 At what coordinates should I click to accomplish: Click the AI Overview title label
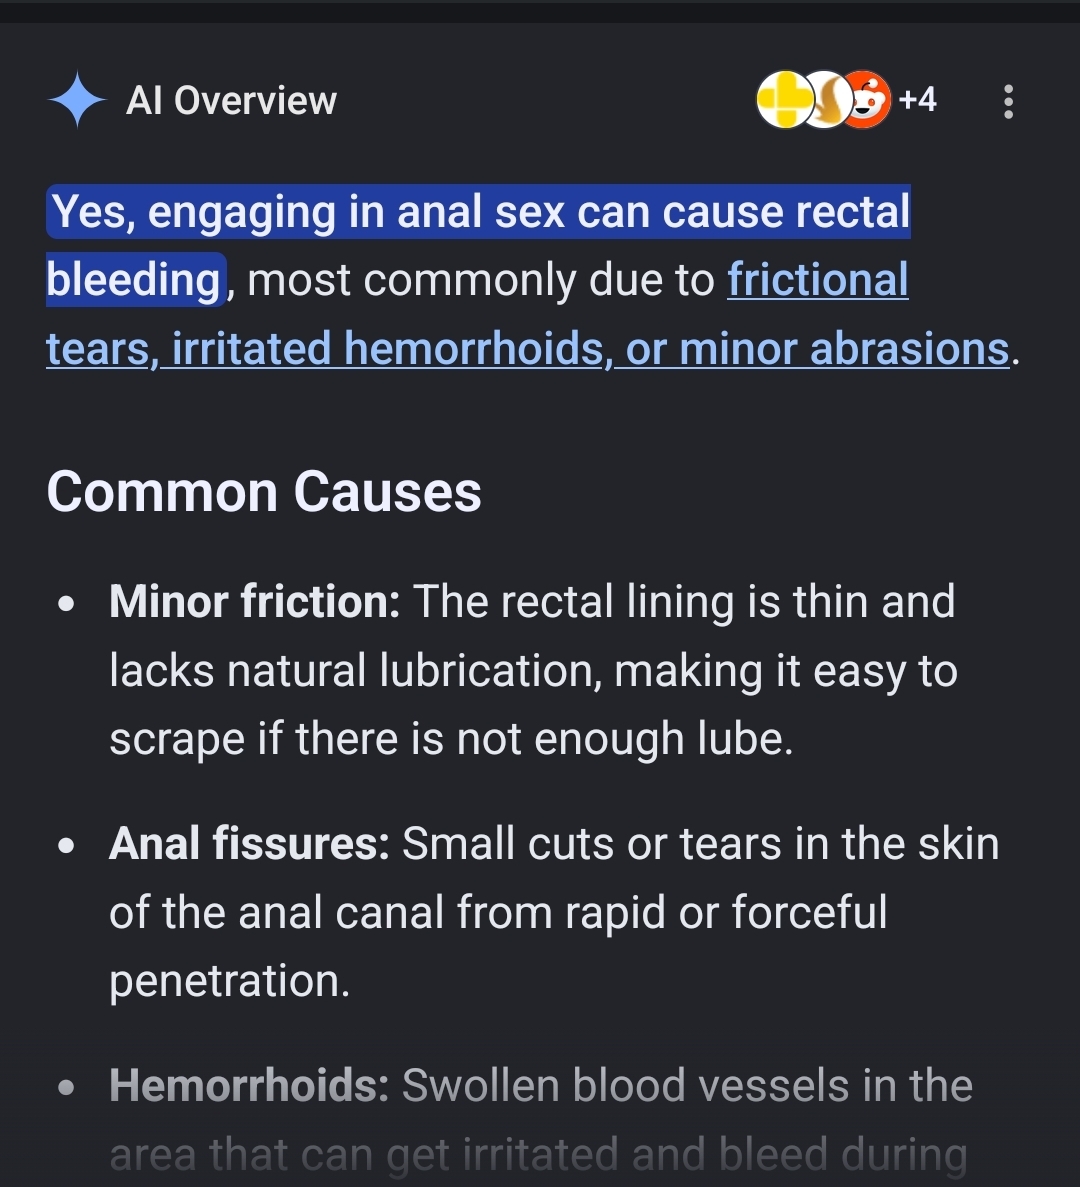click(x=232, y=101)
